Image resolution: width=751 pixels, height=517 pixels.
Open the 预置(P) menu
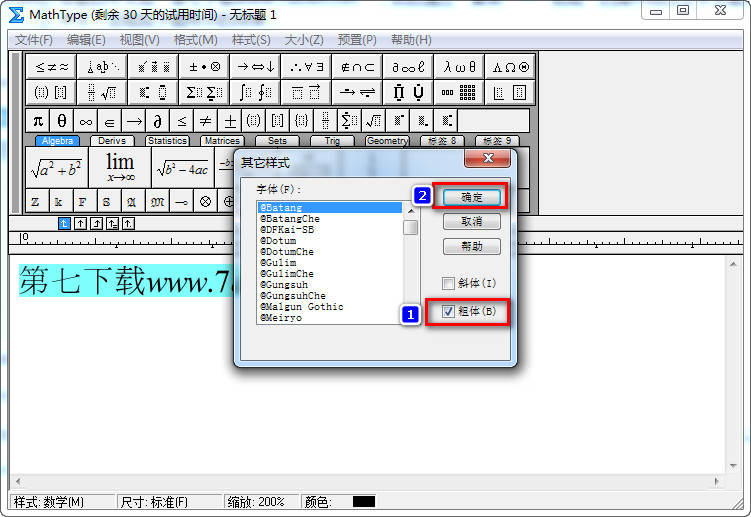click(357, 40)
